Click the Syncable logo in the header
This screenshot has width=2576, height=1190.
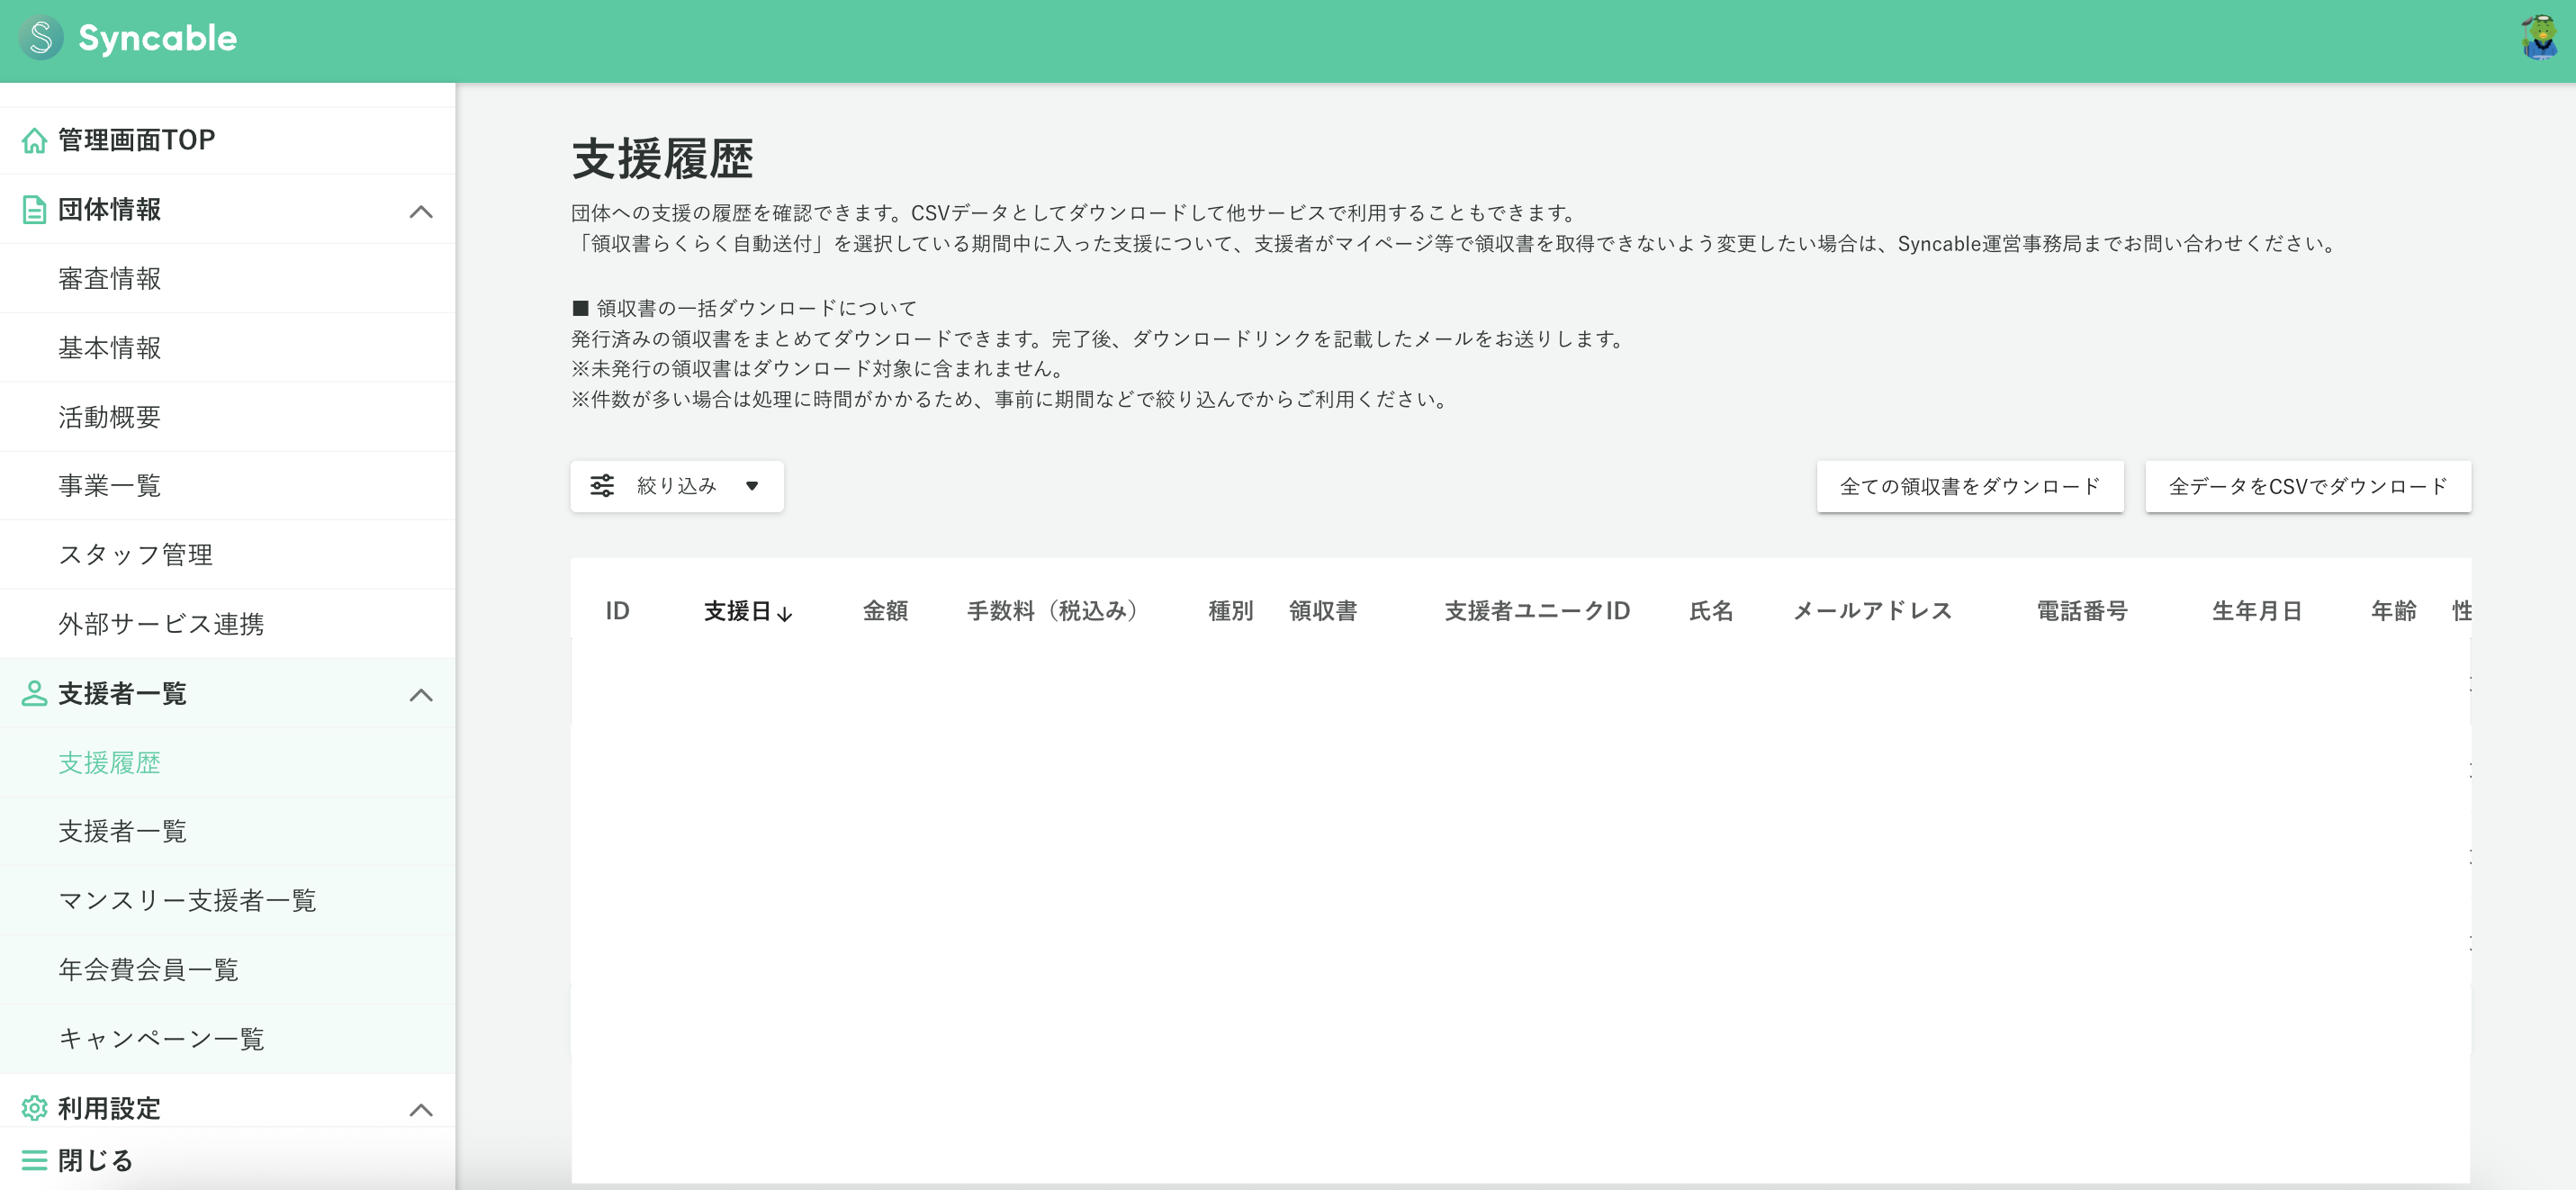coord(128,38)
